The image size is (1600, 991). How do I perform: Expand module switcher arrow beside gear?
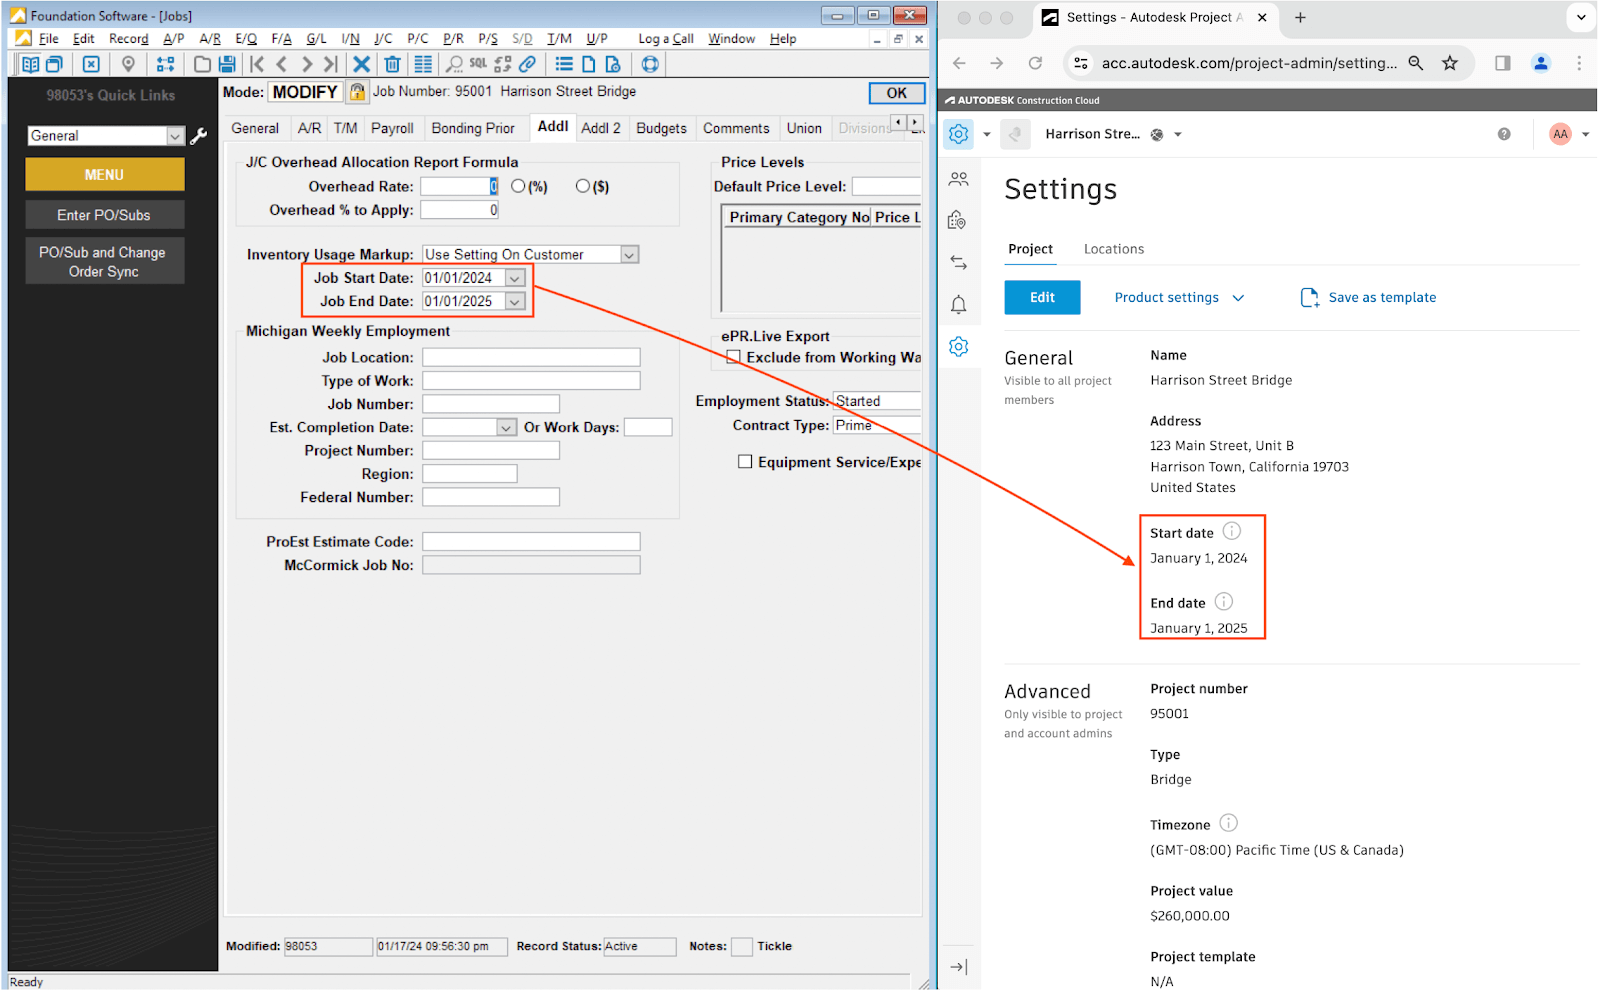(x=987, y=134)
